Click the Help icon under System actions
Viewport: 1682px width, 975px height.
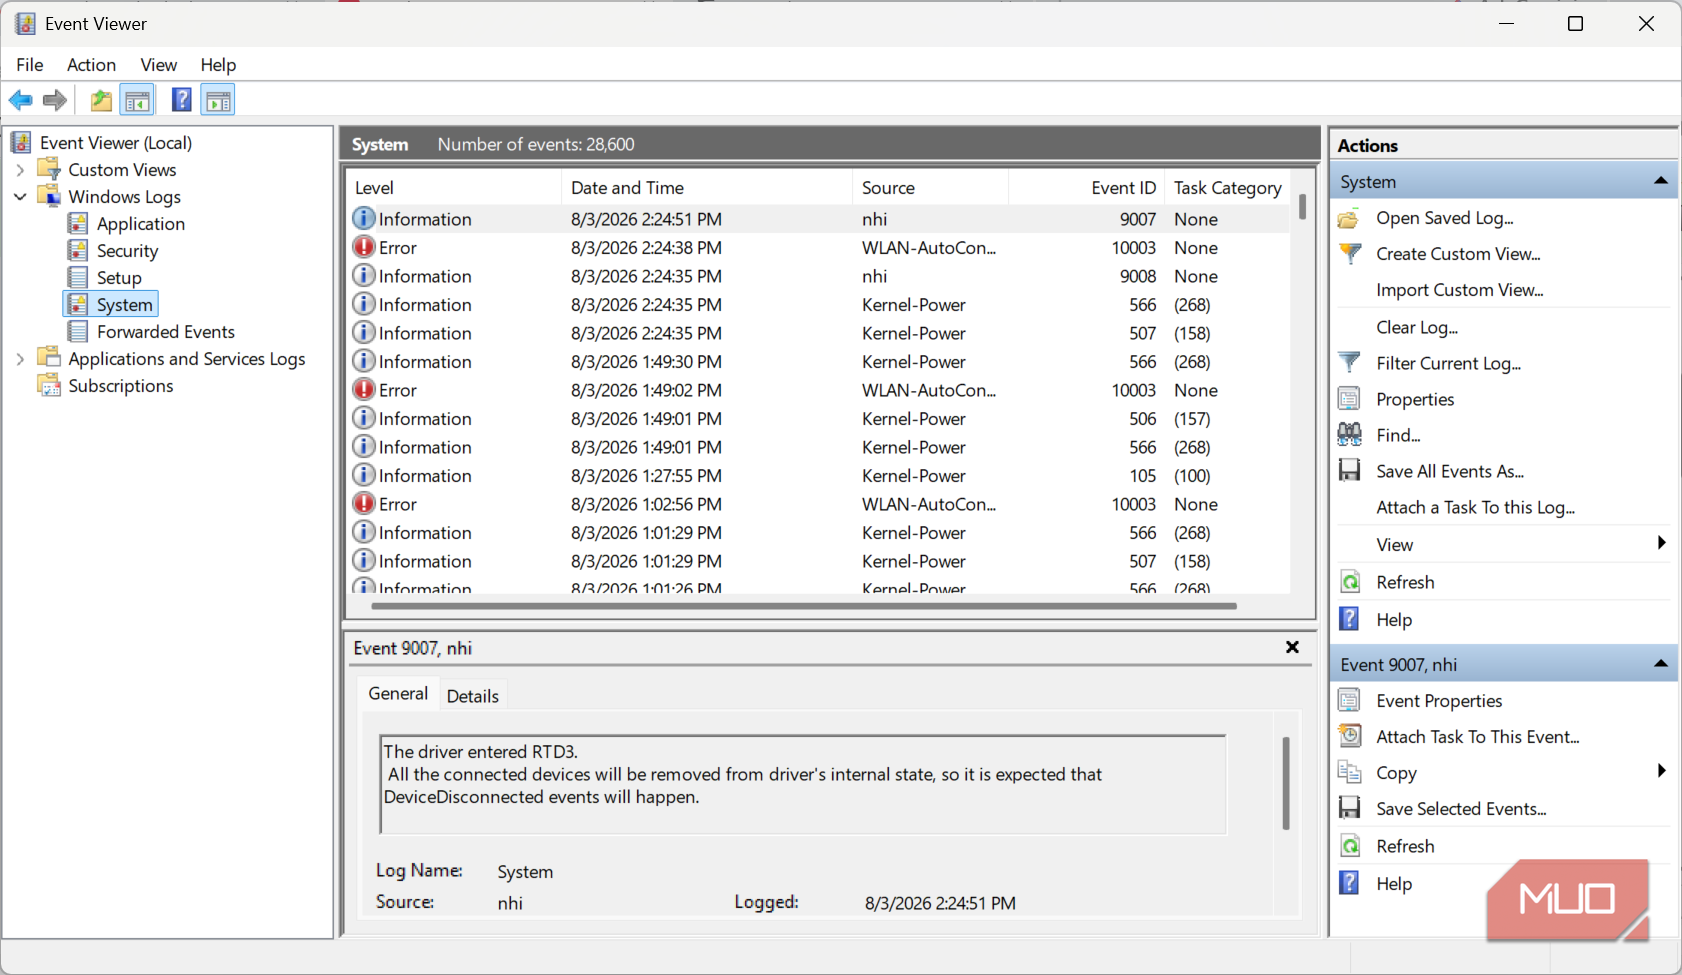pyautogui.click(x=1349, y=620)
